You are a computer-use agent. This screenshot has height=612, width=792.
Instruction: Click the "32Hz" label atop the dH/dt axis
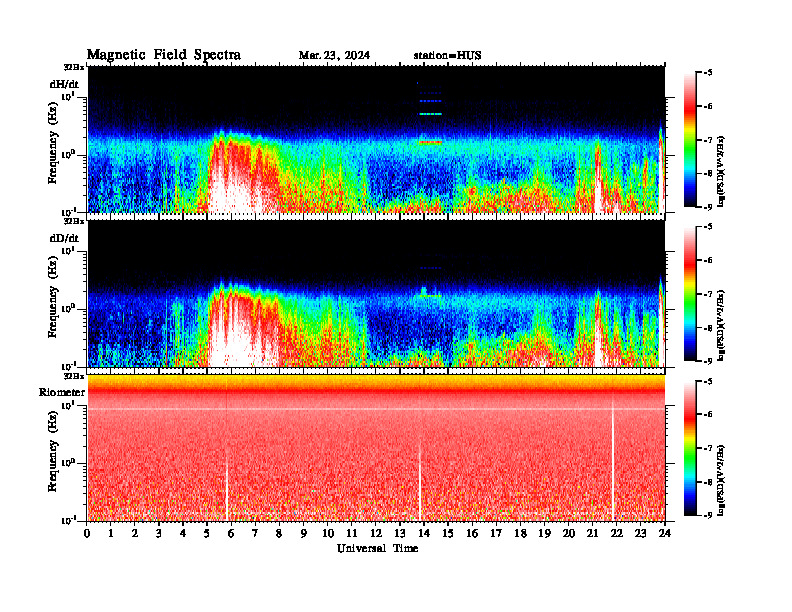pyautogui.click(x=74, y=67)
